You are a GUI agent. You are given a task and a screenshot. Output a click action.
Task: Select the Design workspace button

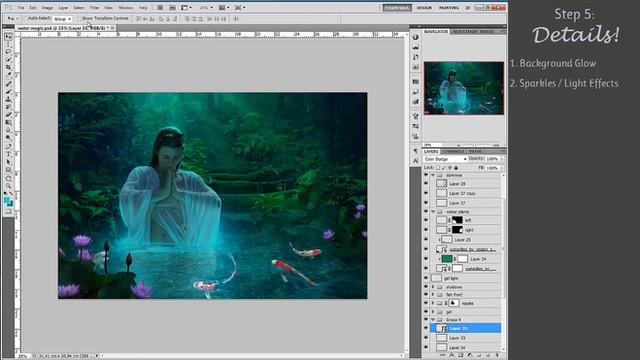(x=424, y=8)
